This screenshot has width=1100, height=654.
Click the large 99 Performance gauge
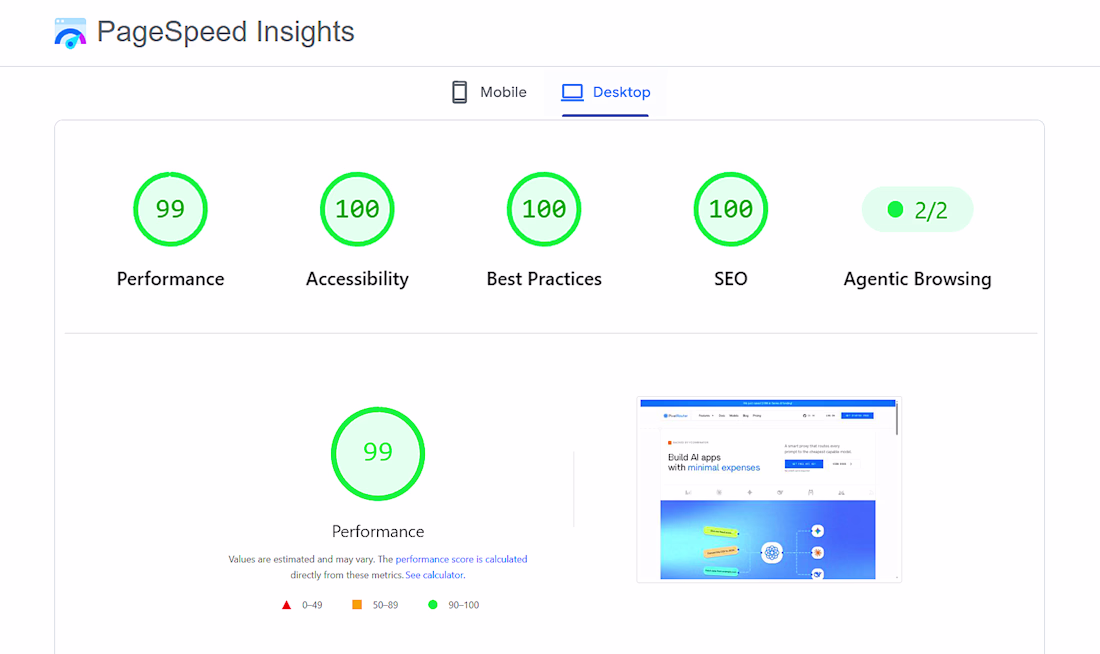tap(378, 453)
